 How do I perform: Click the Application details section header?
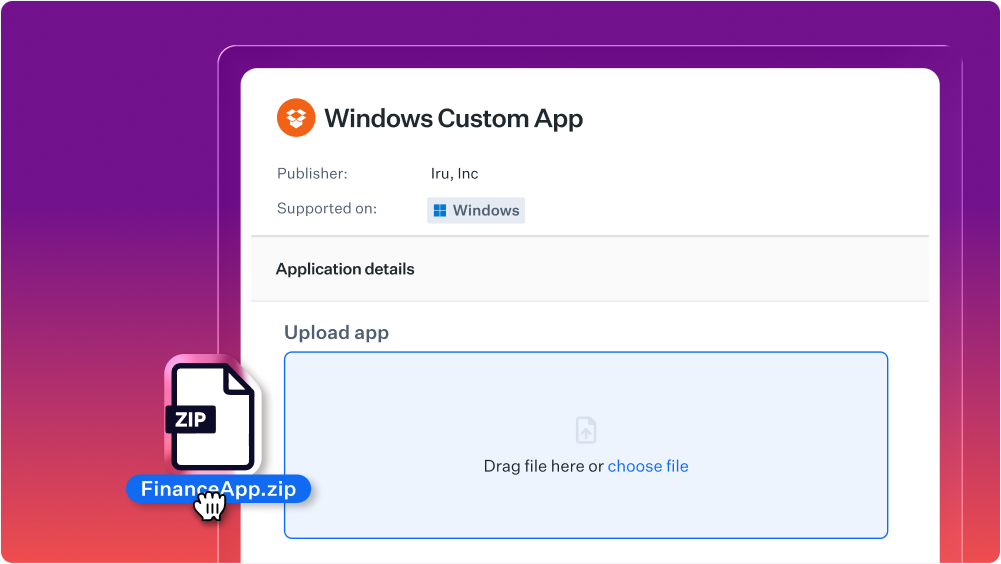tap(590, 269)
